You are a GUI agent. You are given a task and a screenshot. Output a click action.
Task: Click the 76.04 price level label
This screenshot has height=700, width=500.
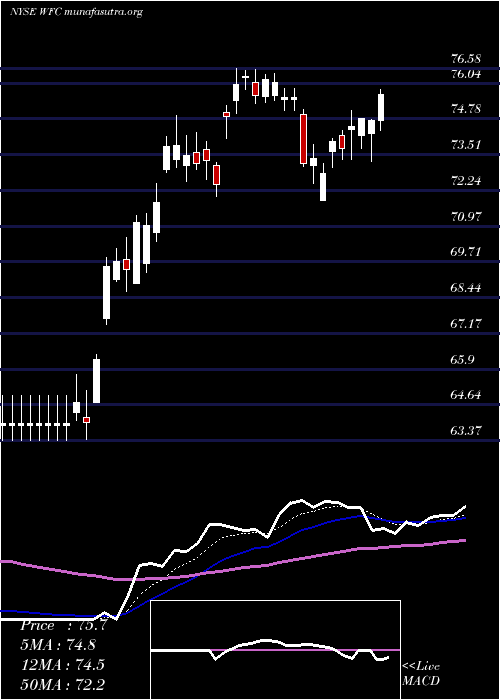click(466, 74)
